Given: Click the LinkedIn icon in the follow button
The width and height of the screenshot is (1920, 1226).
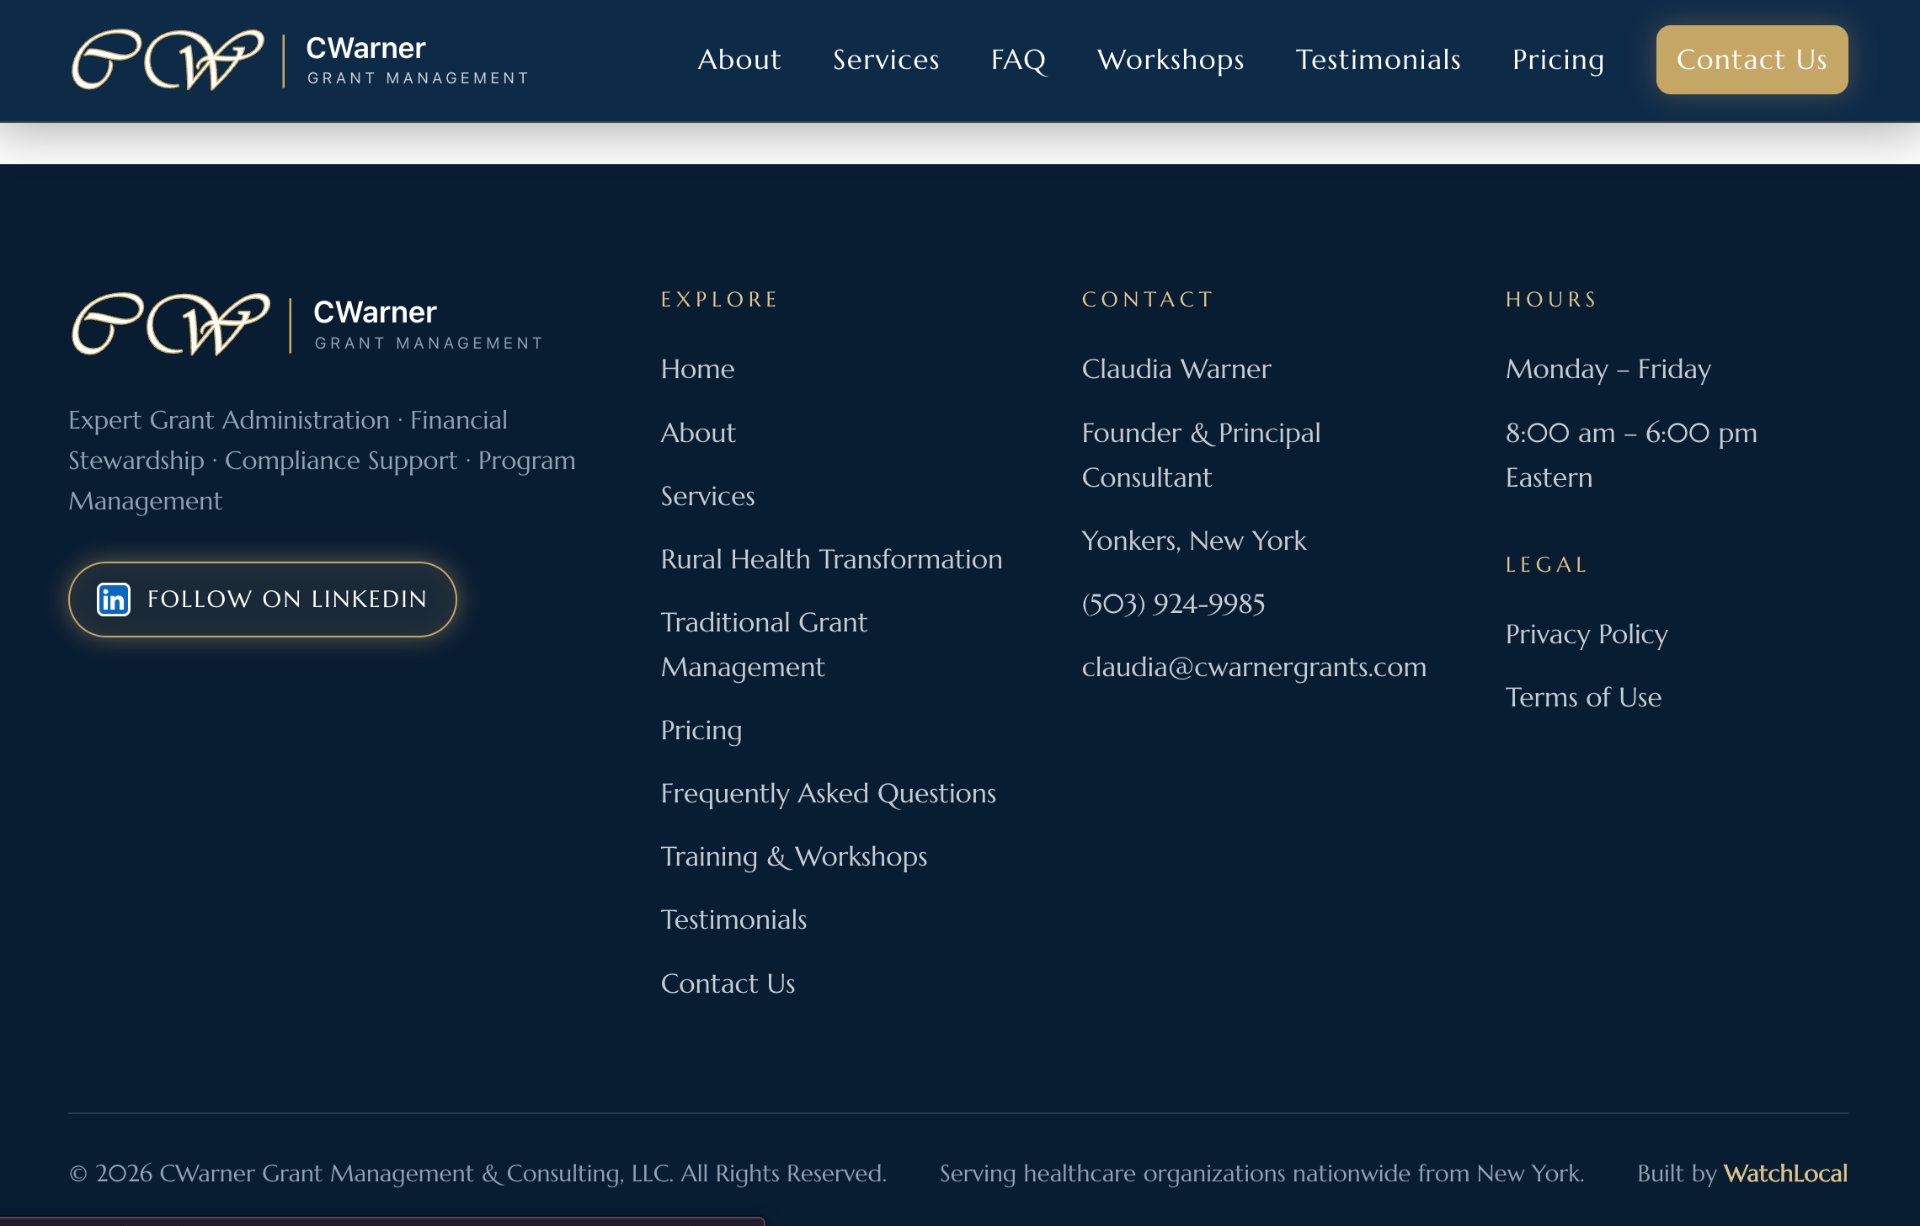Looking at the screenshot, I should [113, 599].
